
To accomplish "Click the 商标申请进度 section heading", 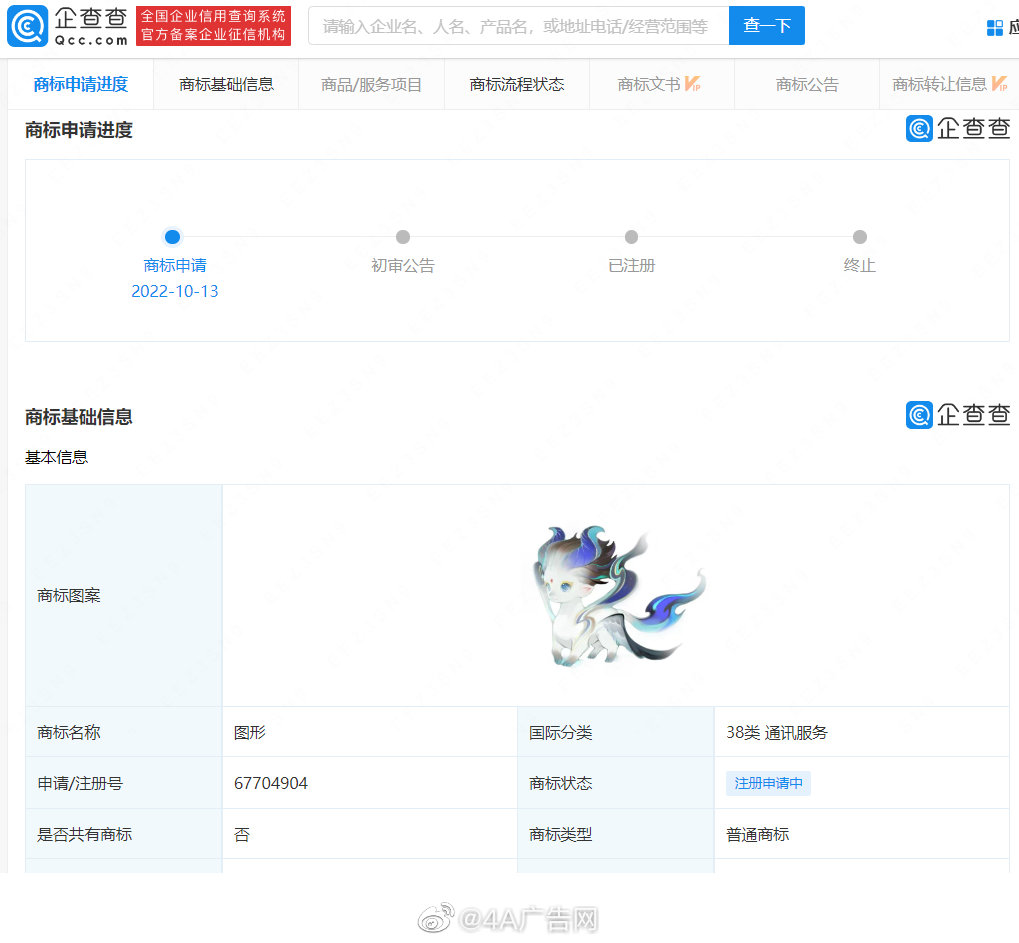I will [79, 130].
